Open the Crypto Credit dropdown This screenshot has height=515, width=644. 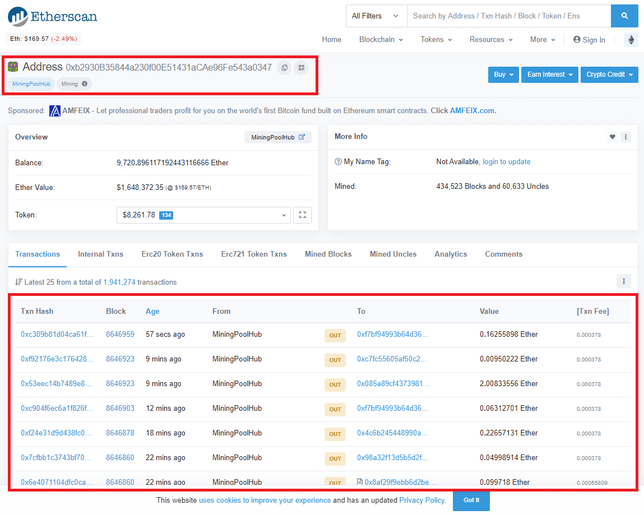point(609,75)
